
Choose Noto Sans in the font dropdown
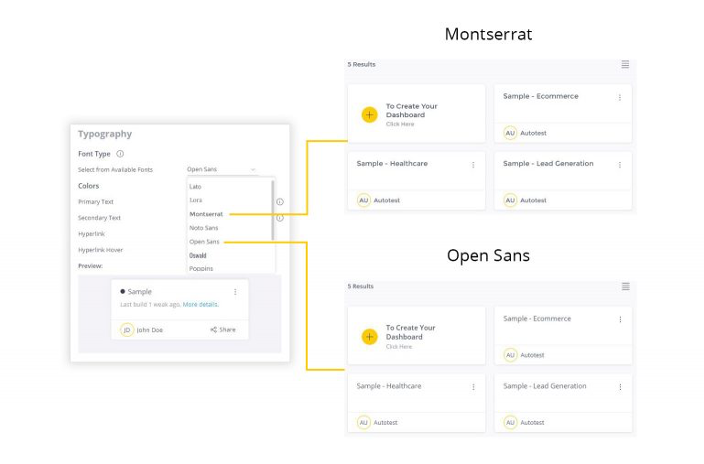pyautogui.click(x=204, y=228)
